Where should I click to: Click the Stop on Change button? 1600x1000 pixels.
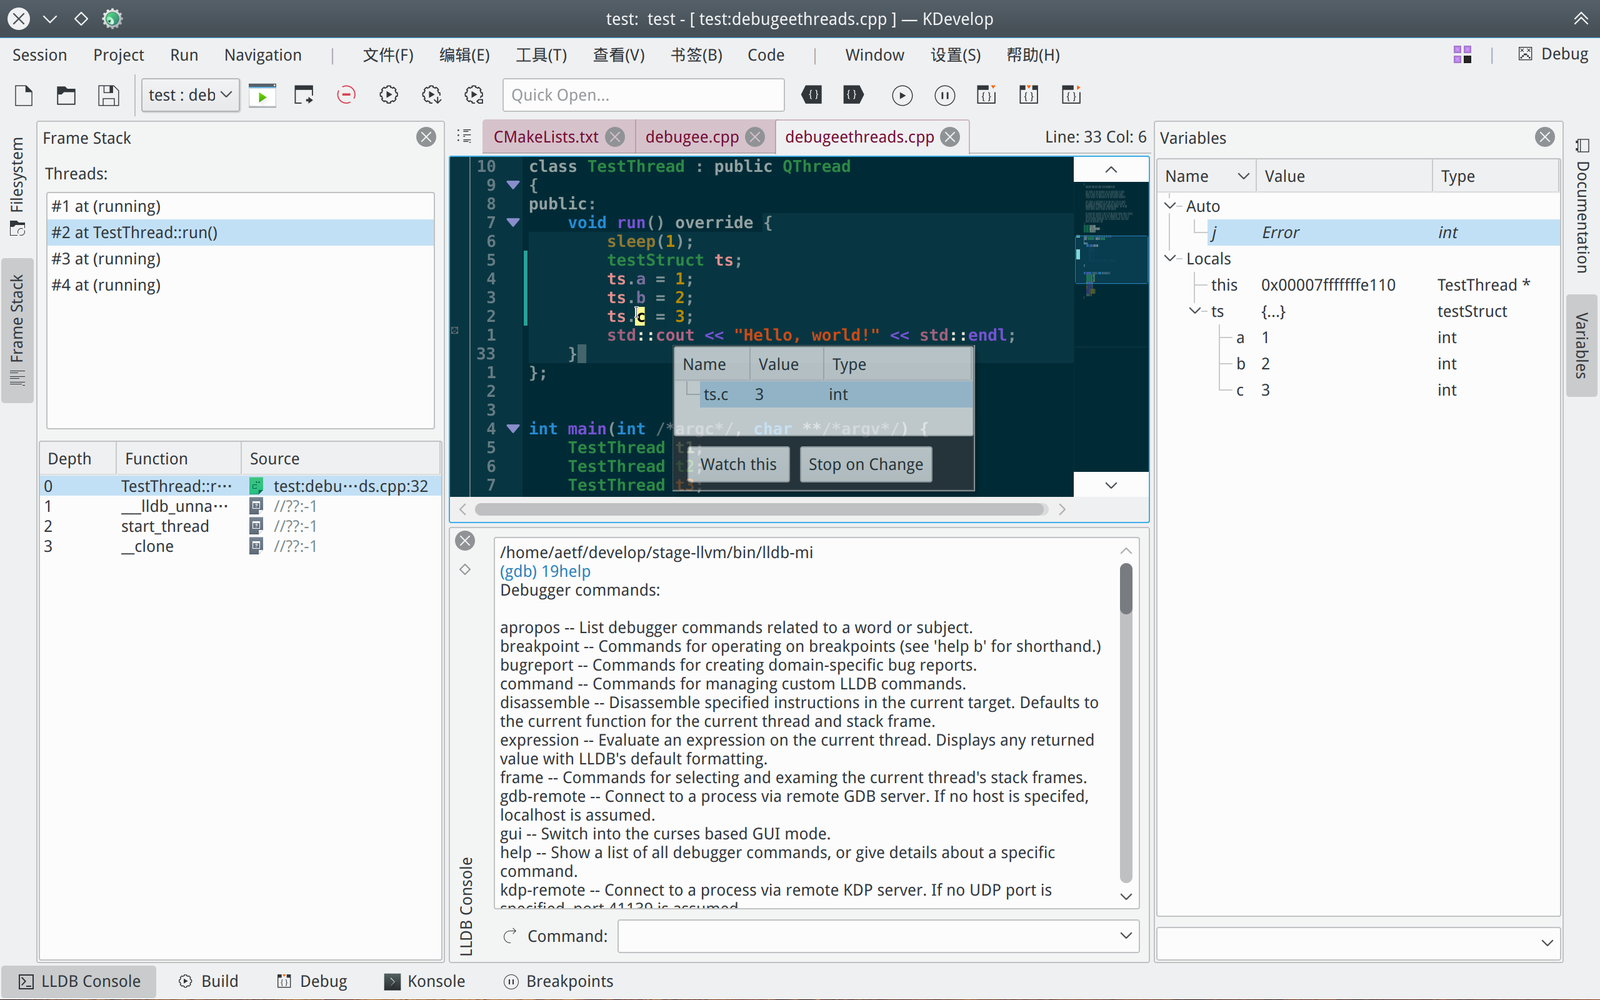click(865, 464)
